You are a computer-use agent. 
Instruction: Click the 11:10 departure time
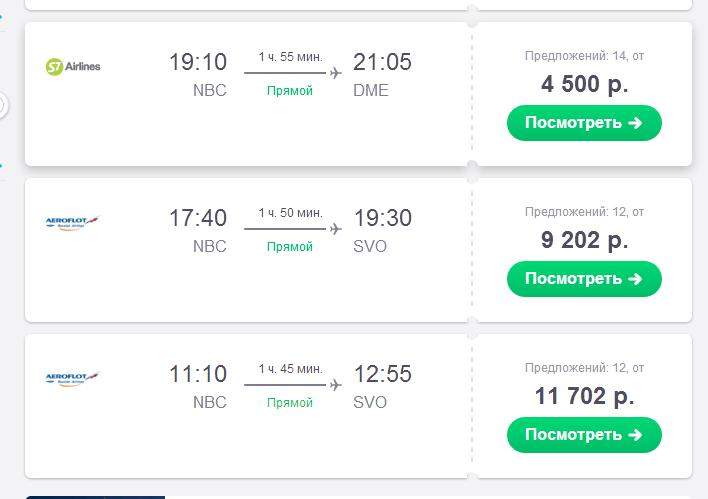(x=198, y=374)
